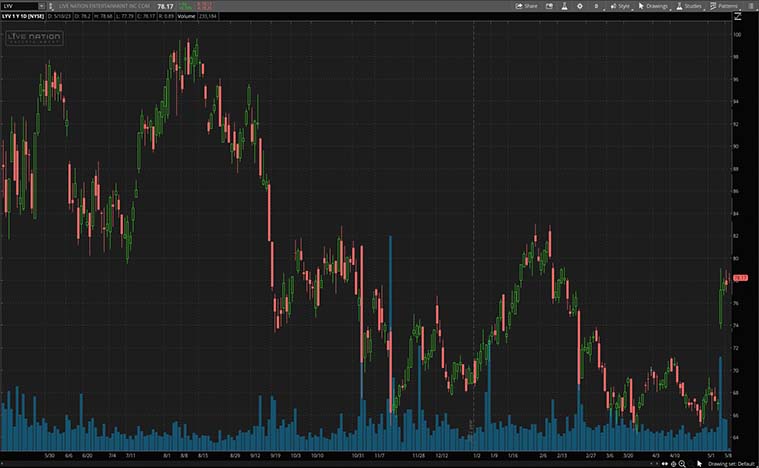
Task: Open the Studies menu
Action: pyautogui.click(x=689, y=6)
